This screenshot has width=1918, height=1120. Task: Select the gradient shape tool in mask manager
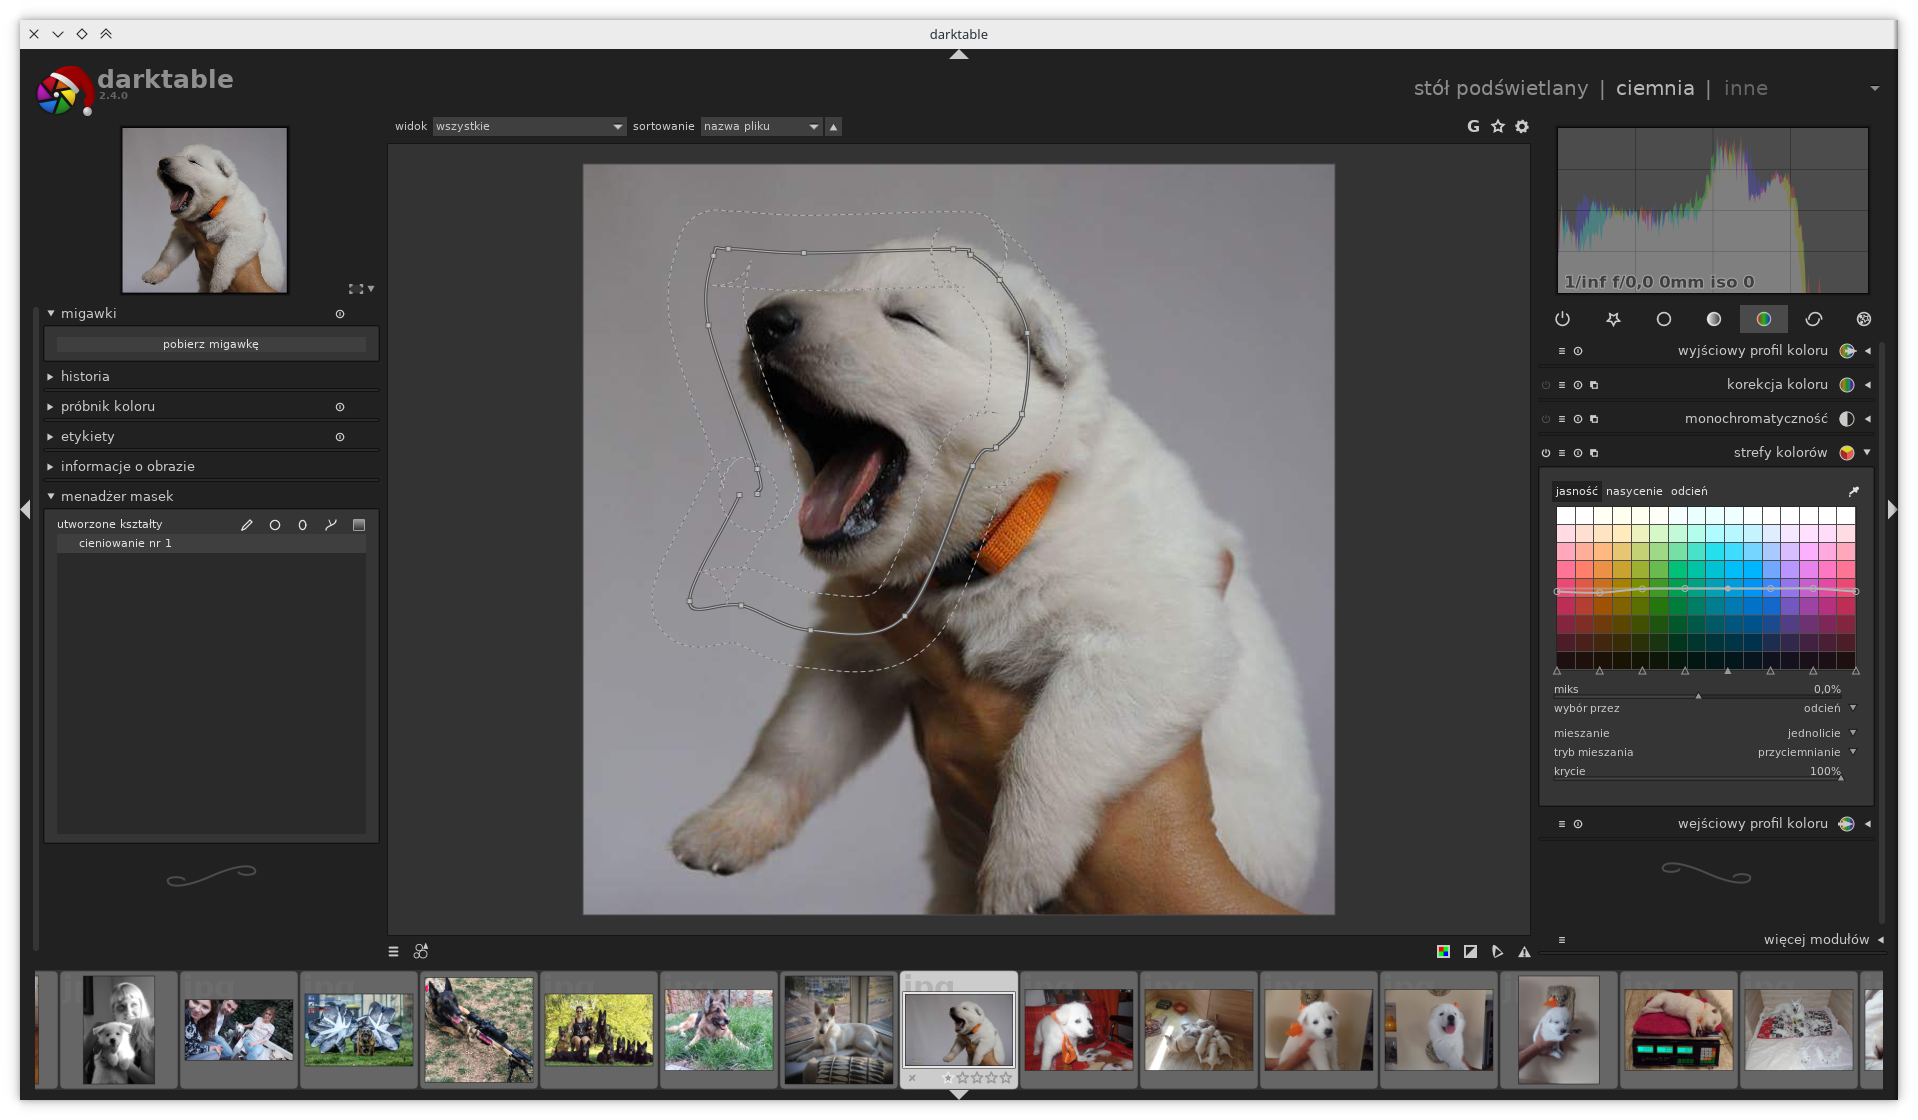359,525
